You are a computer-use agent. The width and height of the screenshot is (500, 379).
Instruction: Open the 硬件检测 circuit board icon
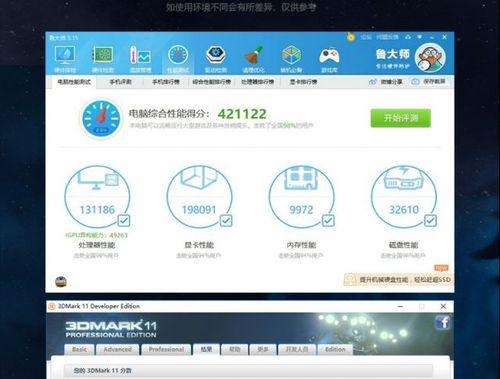103,59
